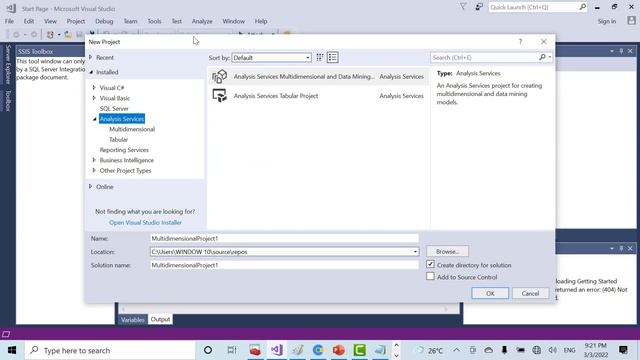Image resolution: width=640 pixels, height=360 pixels.
Task: Click OK to create the project
Action: (490, 293)
